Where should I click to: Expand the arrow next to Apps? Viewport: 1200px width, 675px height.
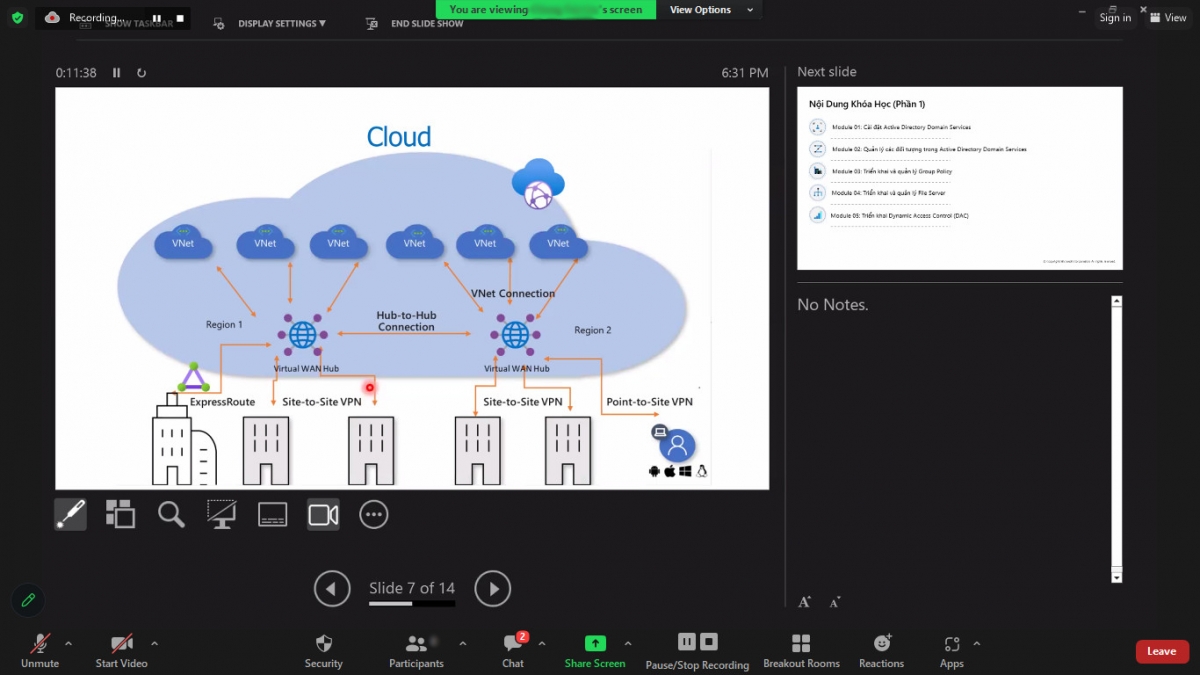point(977,643)
